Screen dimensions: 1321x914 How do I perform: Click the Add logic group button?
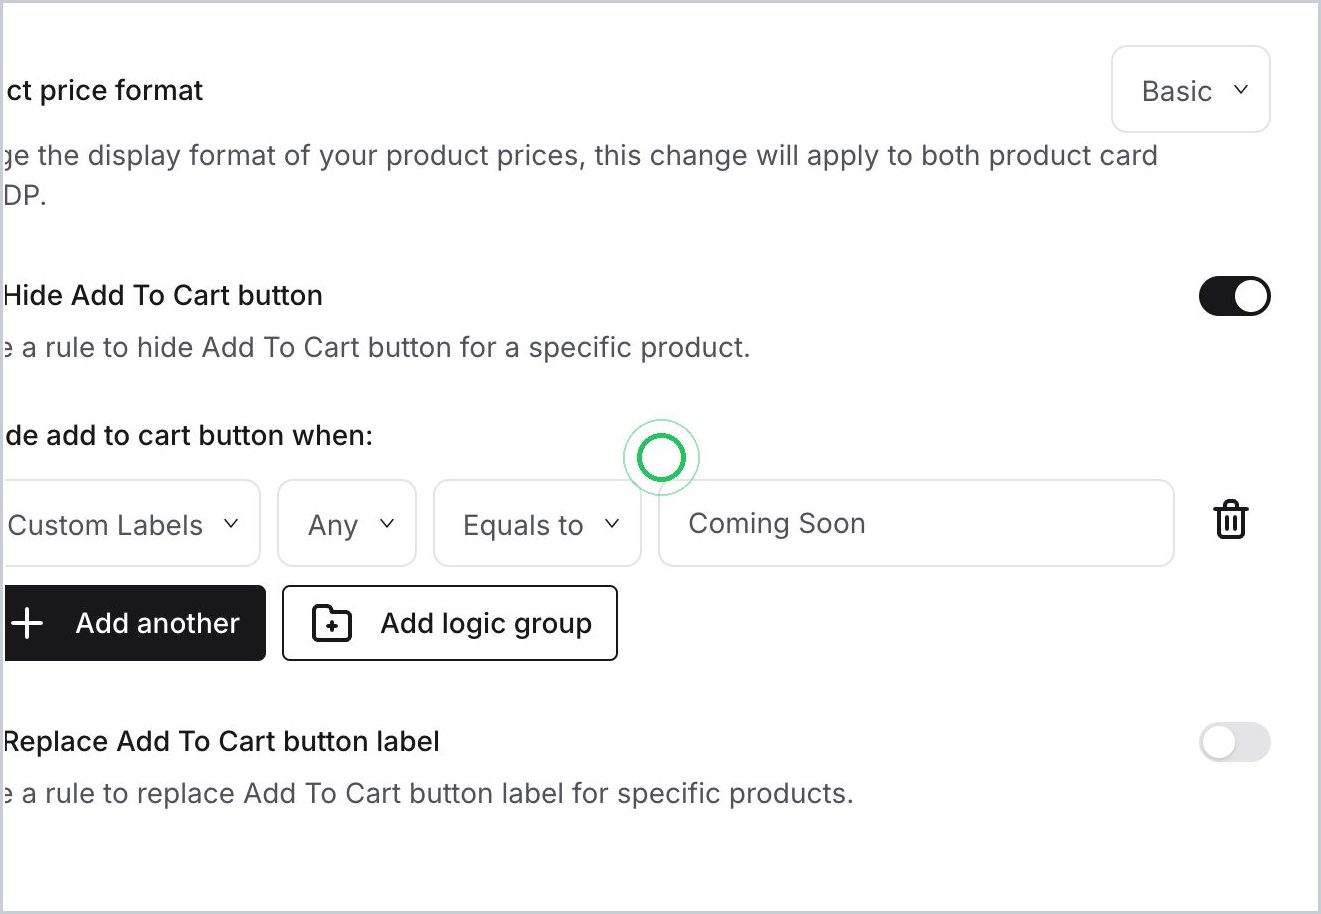(x=450, y=623)
